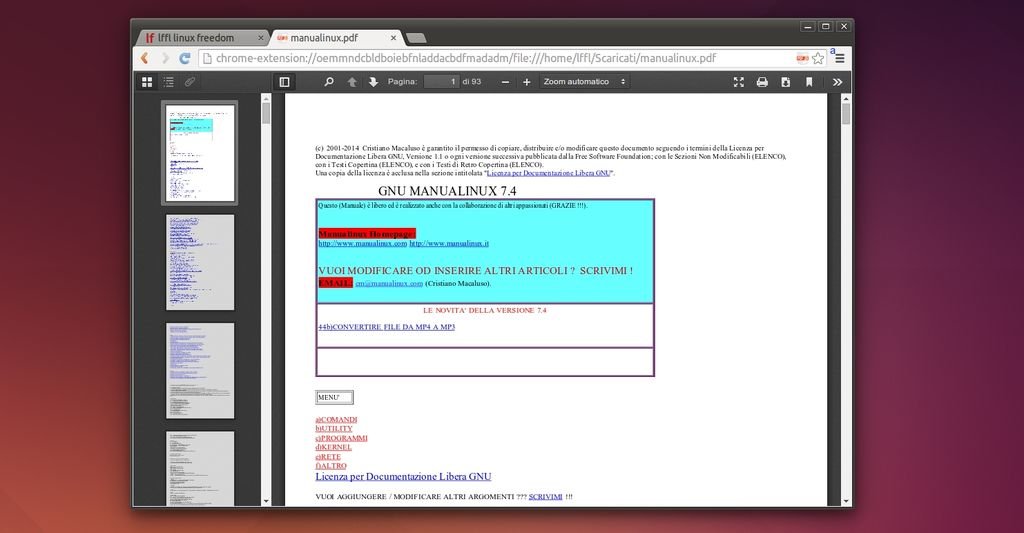Image resolution: width=1024 pixels, height=533 pixels.
Task: Open the Chrome hamburger menu
Action: tap(840, 58)
